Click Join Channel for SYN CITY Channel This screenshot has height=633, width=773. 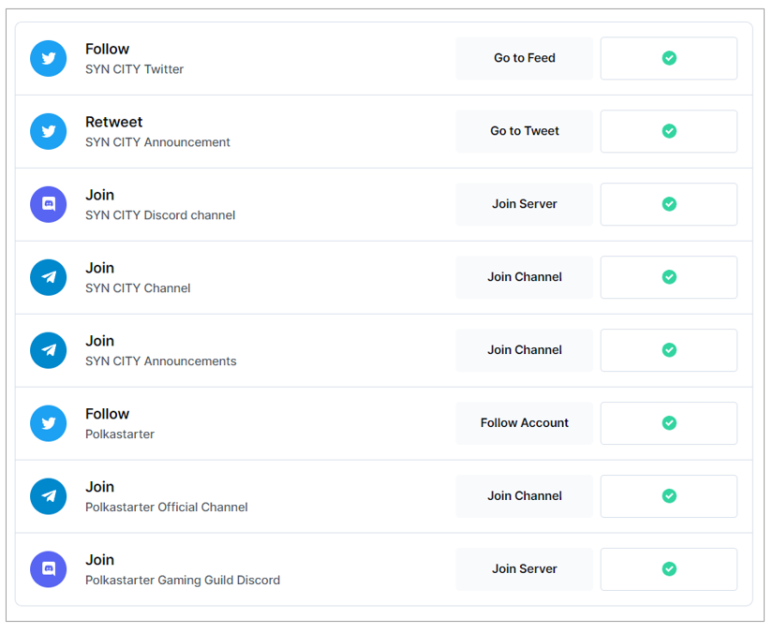coord(525,277)
